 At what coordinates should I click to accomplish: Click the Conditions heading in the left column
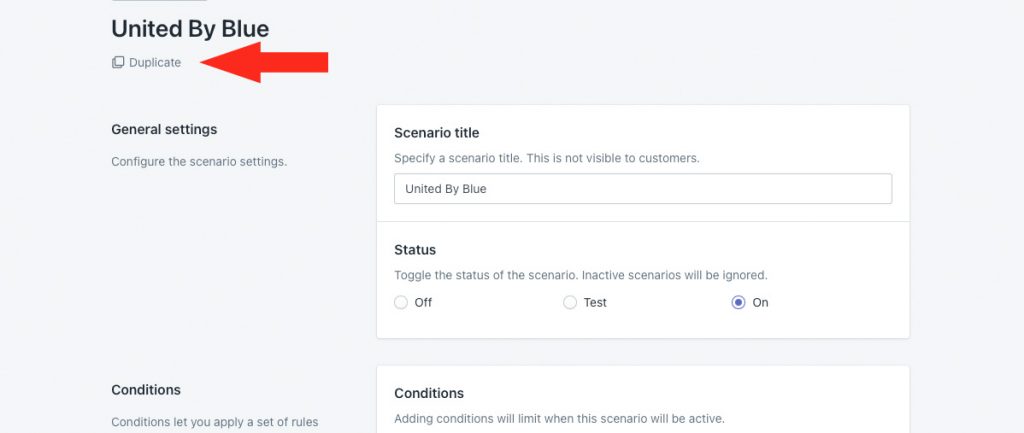point(146,390)
